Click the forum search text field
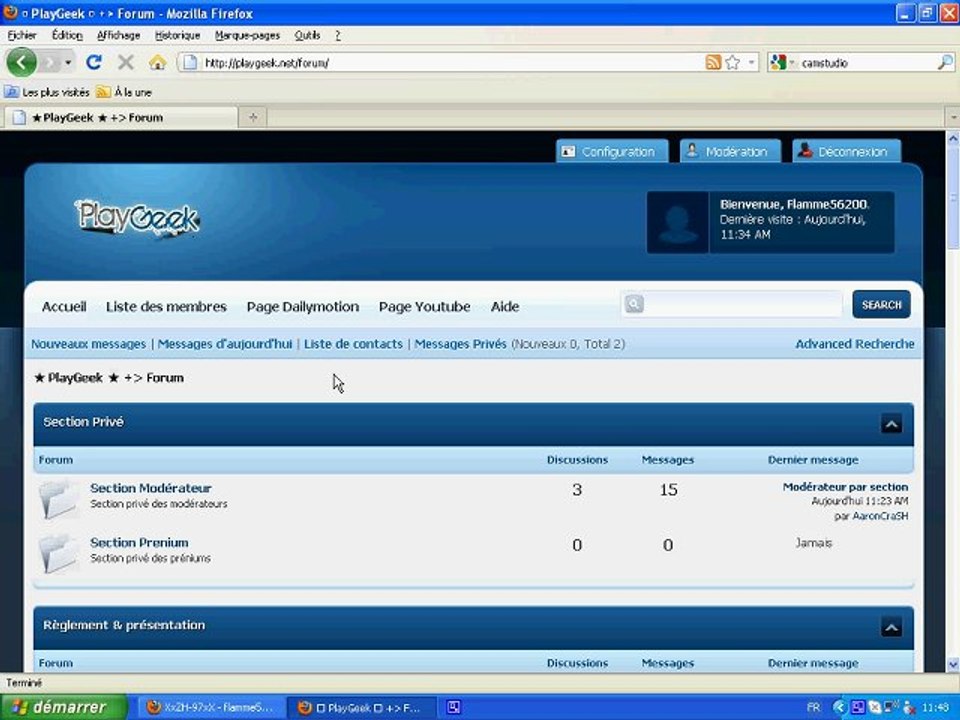 point(743,304)
